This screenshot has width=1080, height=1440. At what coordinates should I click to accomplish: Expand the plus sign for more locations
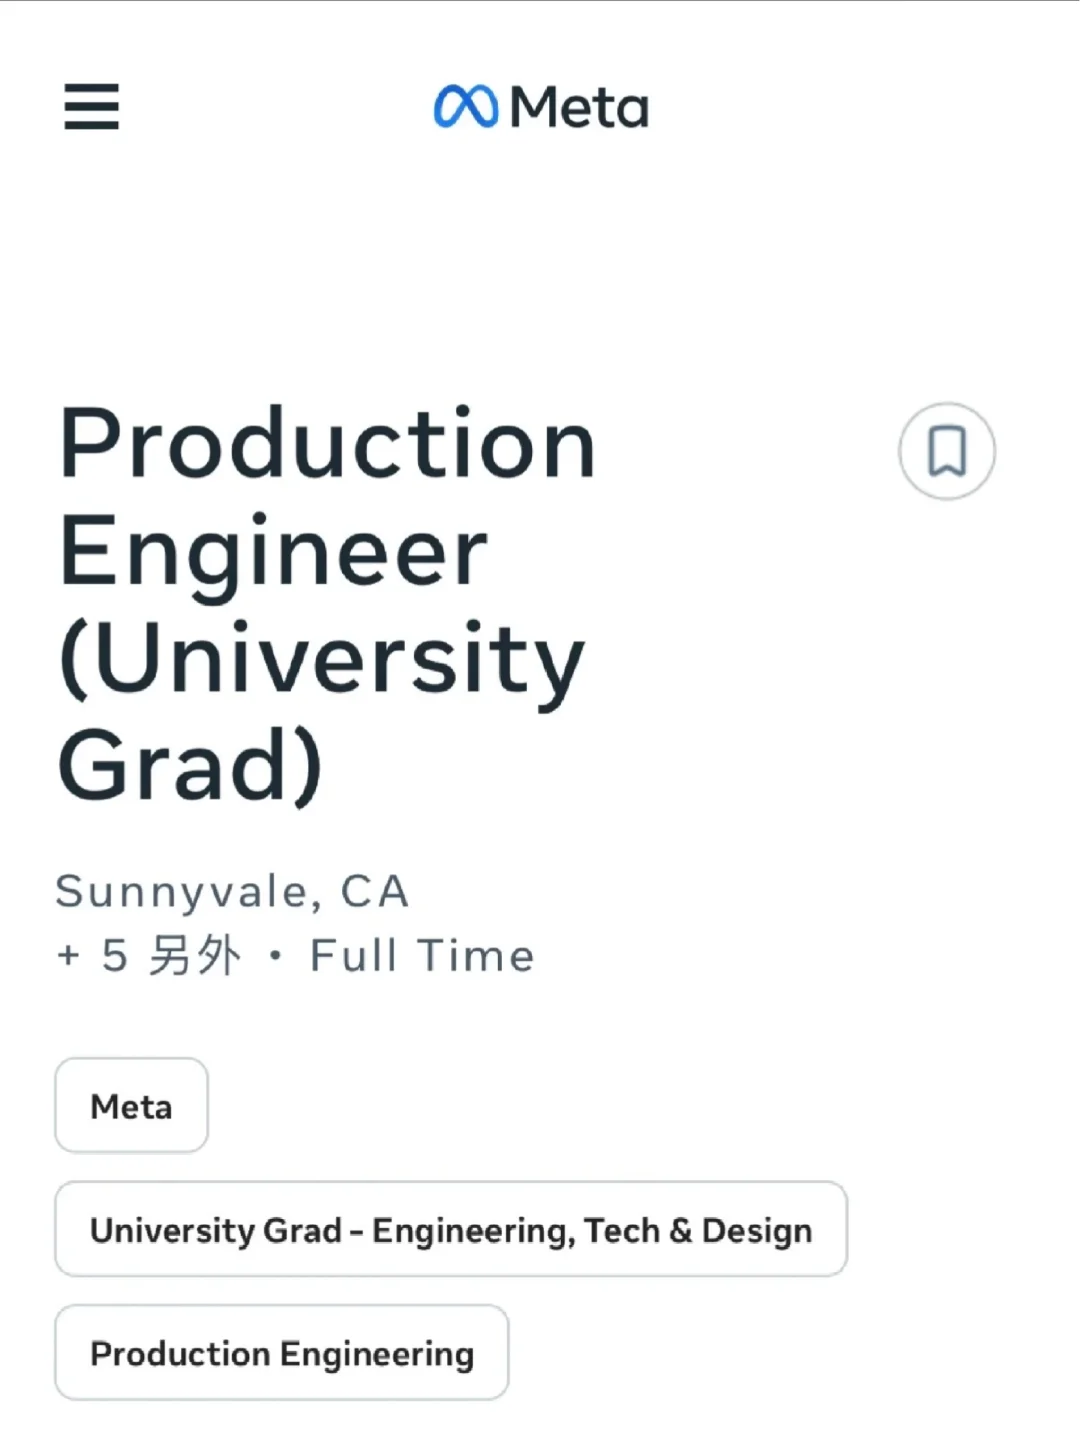(68, 956)
